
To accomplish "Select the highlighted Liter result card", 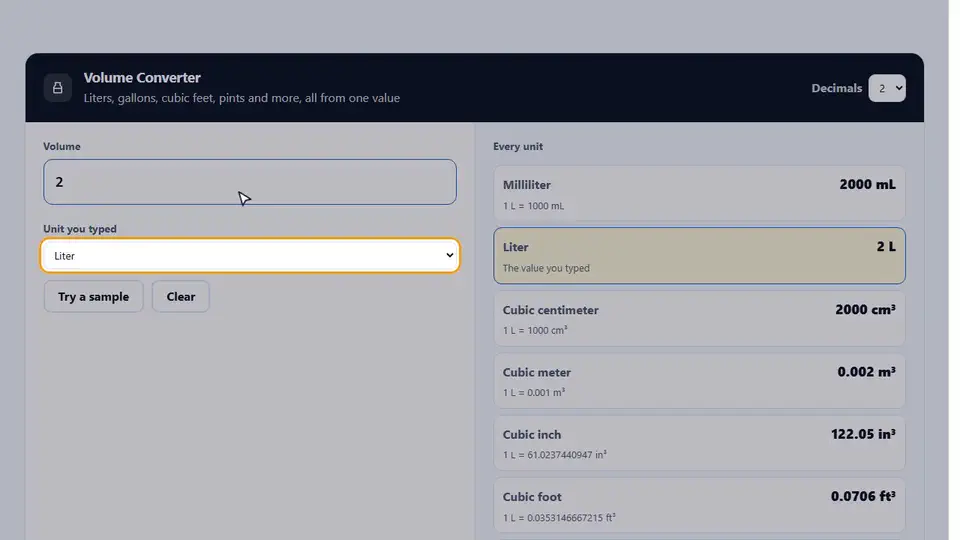I will (x=699, y=255).
